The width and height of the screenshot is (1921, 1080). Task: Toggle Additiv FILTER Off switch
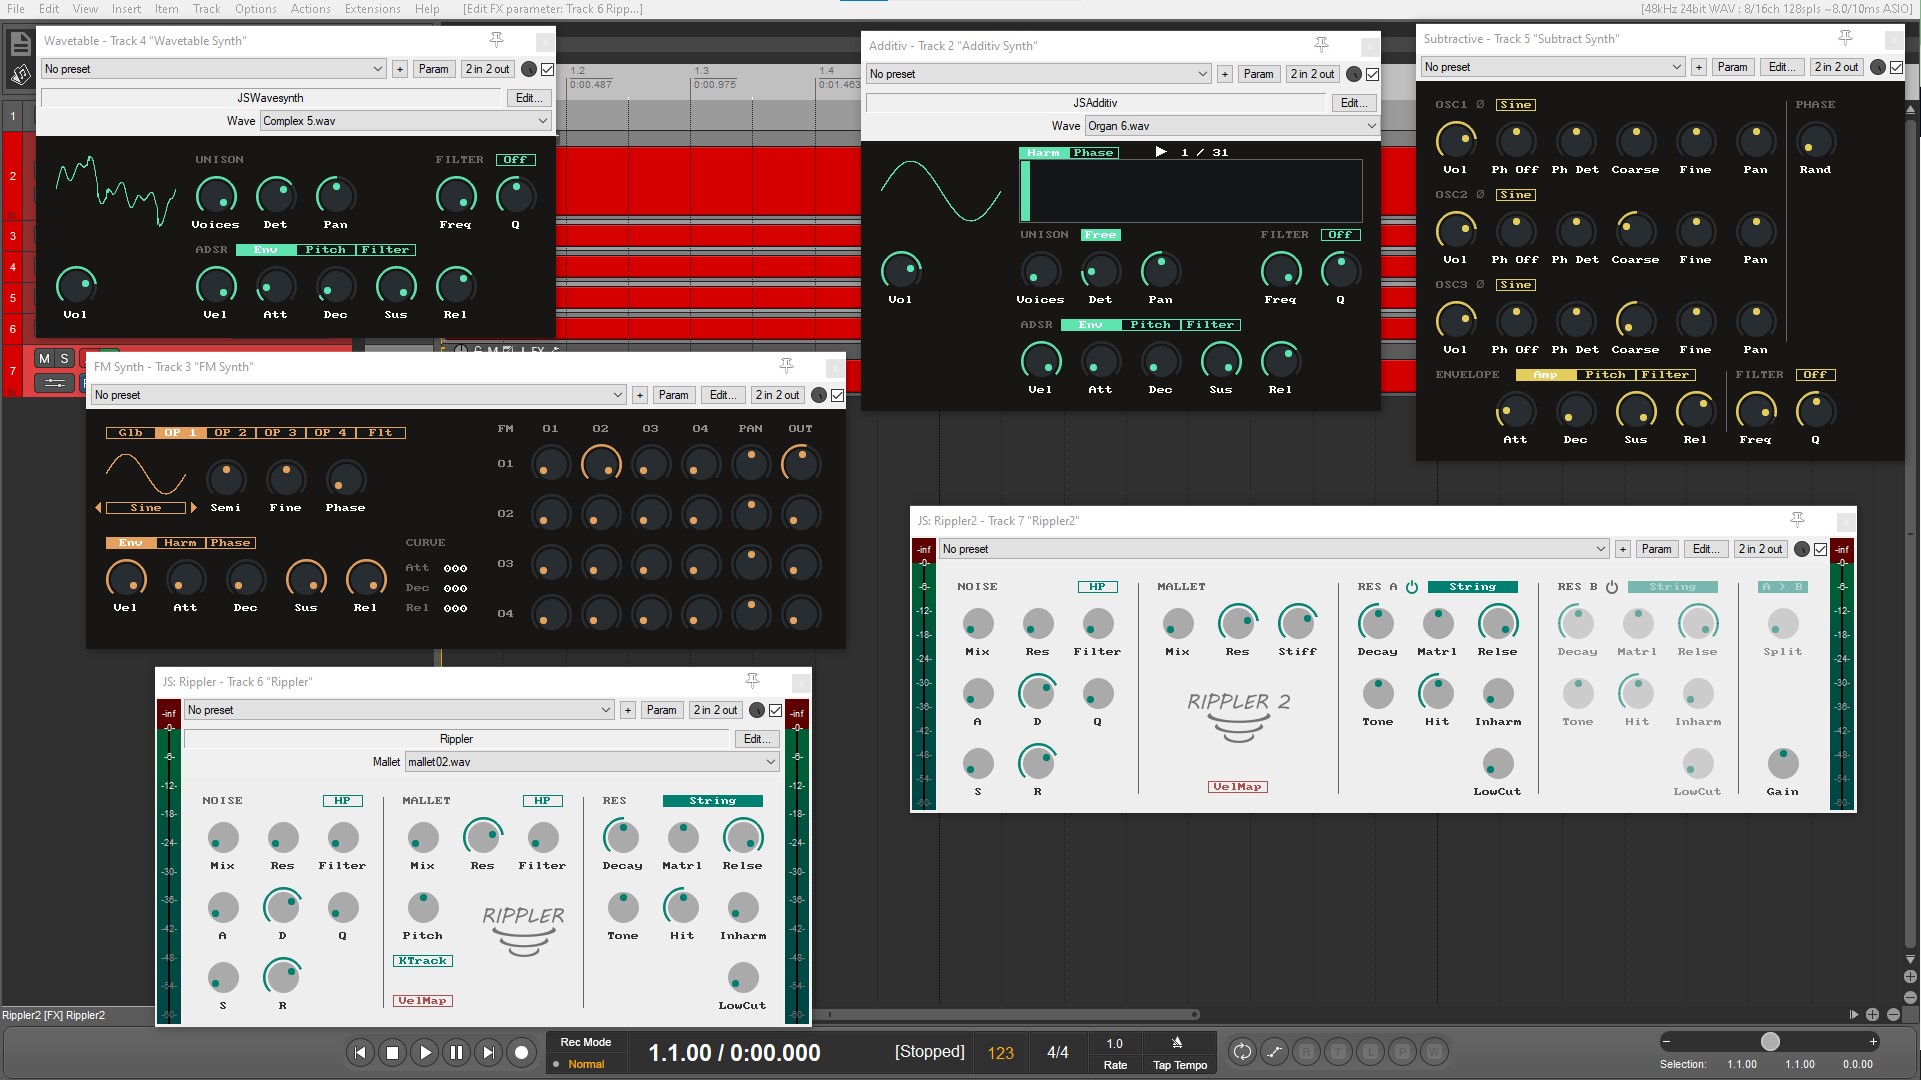tap(1340, 235)
